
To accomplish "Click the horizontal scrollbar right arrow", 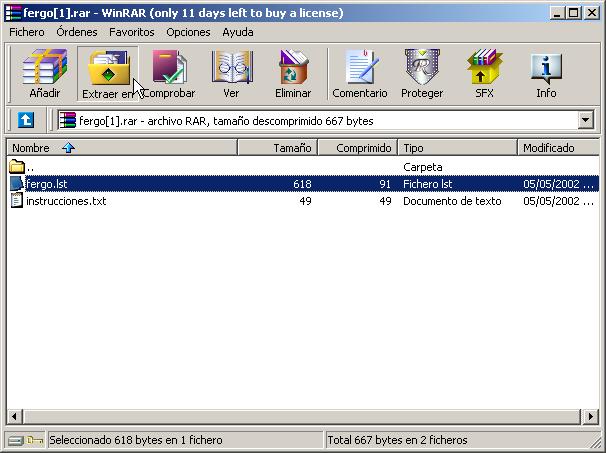I will pos(591,416).
